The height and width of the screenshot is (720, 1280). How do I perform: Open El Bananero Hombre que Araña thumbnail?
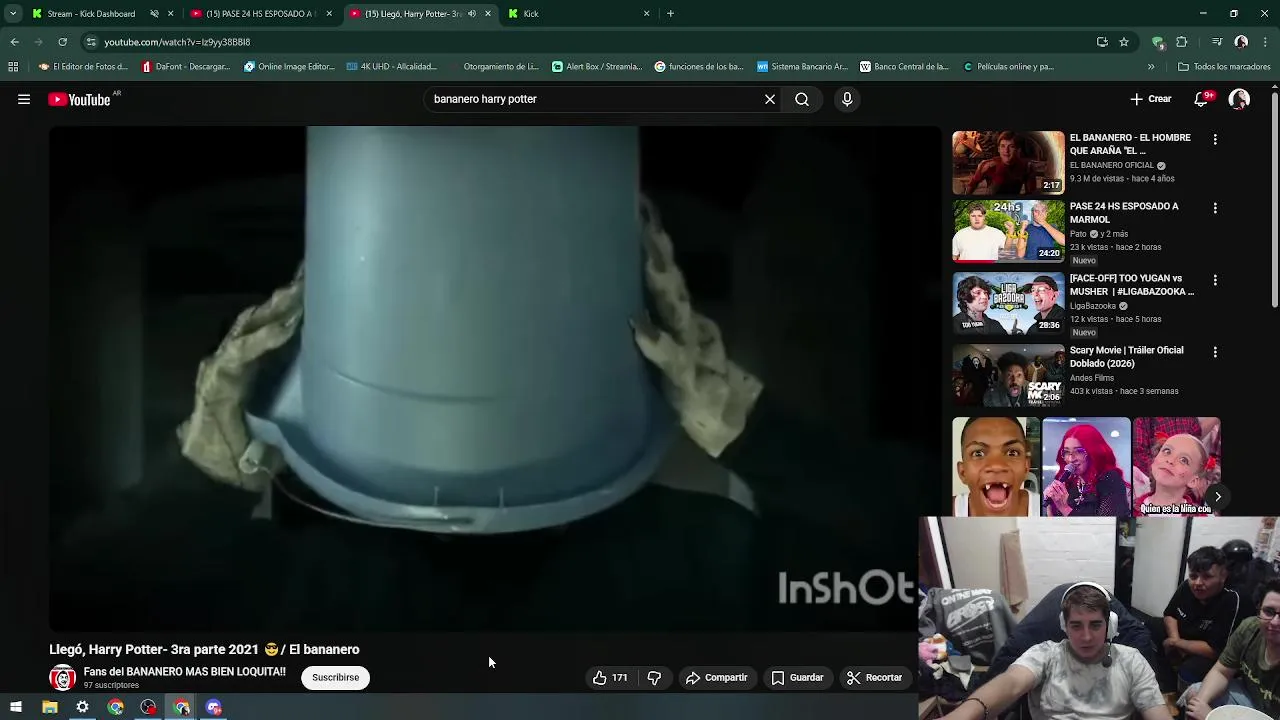[x=1008, y=162]
